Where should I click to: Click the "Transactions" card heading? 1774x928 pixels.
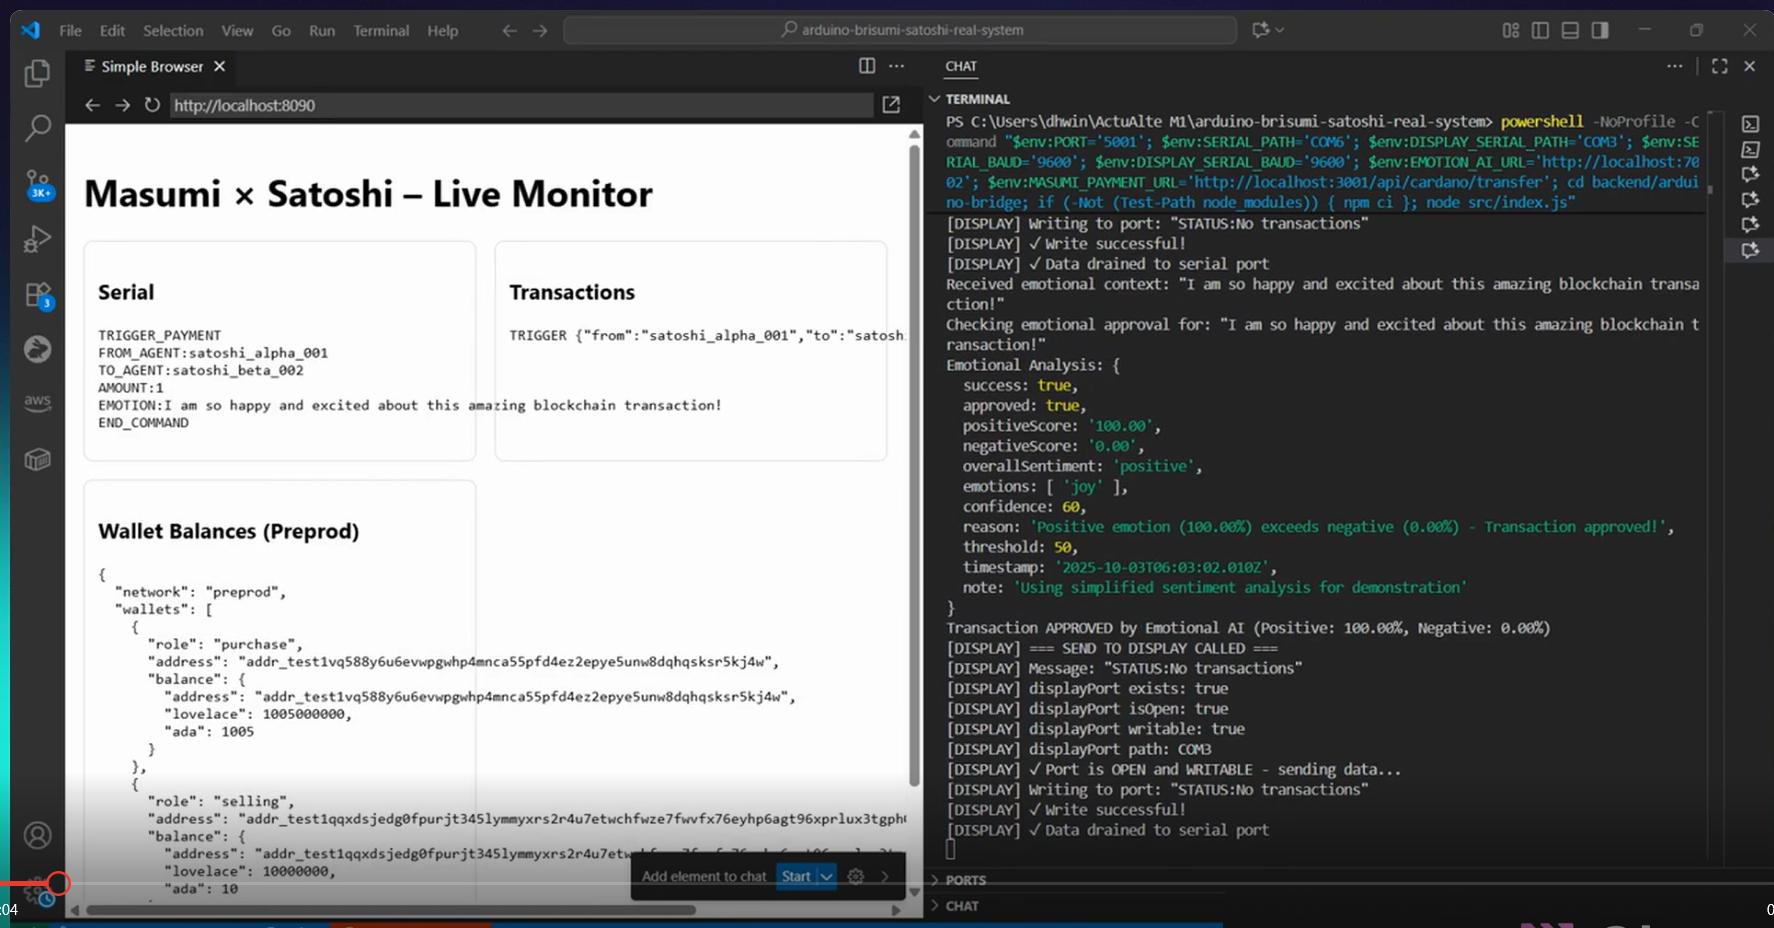coord(572,292)
